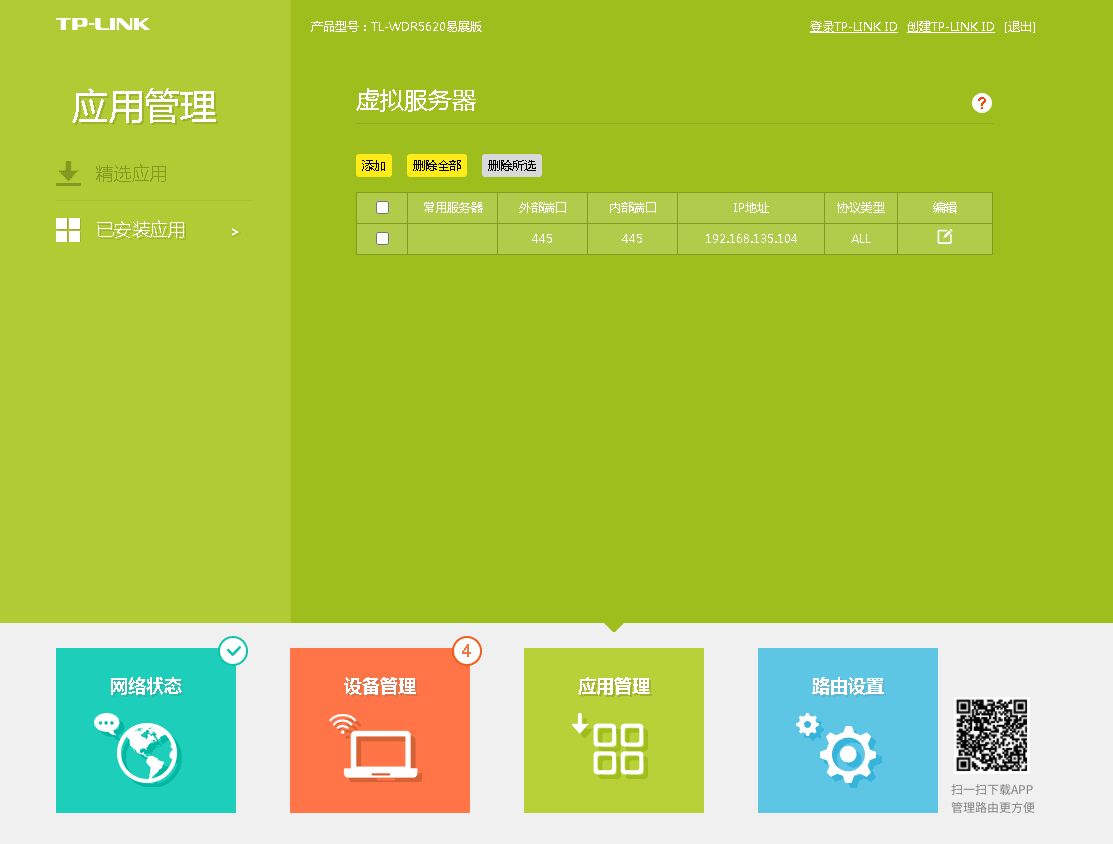Click the yellow 添加 button
The image size is (1113, 844).
coord(373,165)
